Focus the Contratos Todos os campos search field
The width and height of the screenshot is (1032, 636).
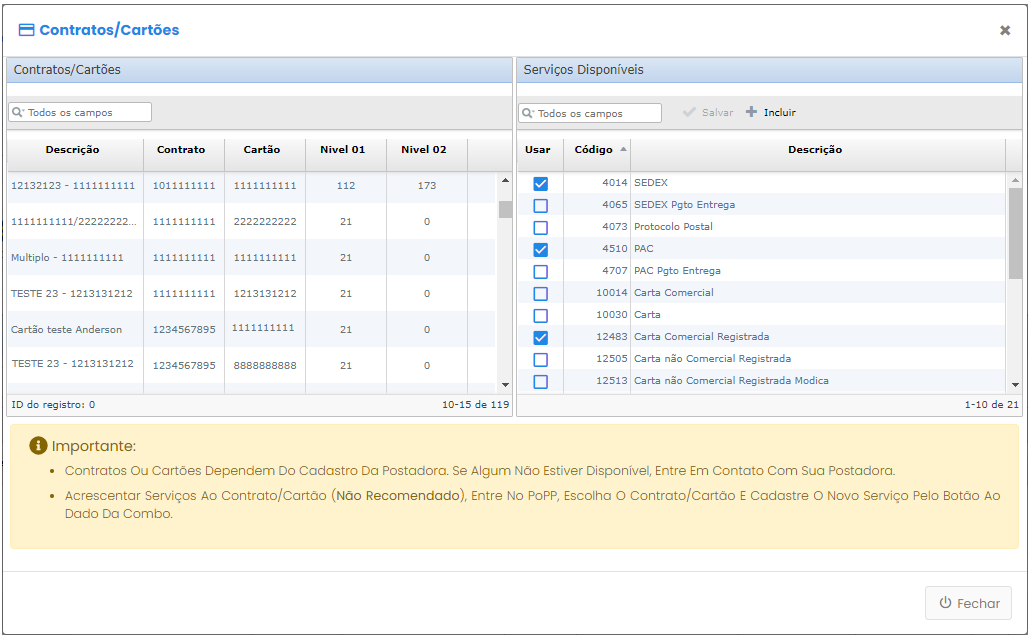pos(80,113)
